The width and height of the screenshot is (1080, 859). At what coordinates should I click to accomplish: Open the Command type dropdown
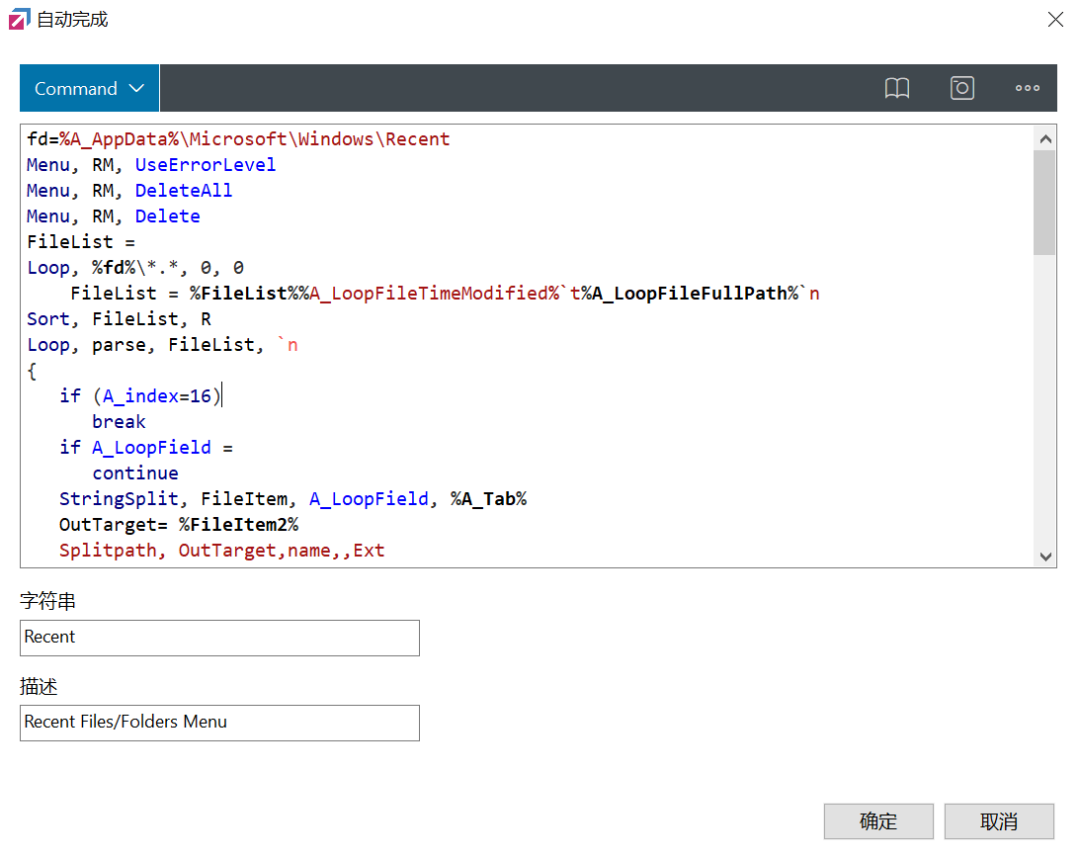pos(90,88)
